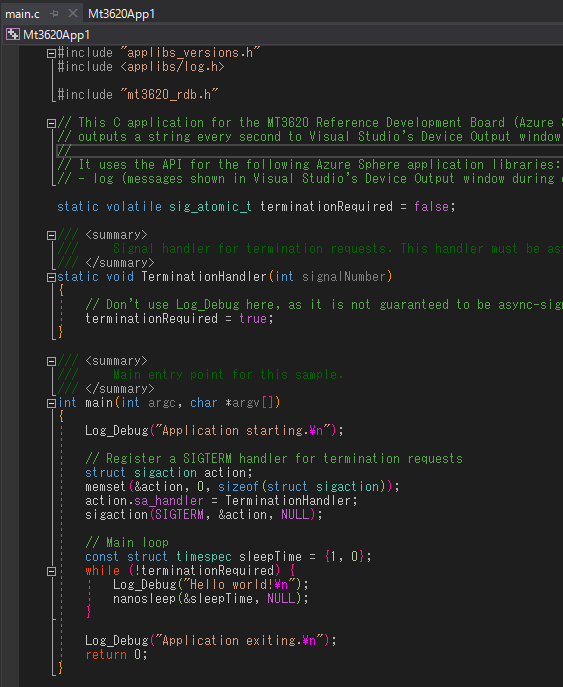The image size is (563, 687).
Task: Click the 'Hello world!' string
Action: click(239, 585)
